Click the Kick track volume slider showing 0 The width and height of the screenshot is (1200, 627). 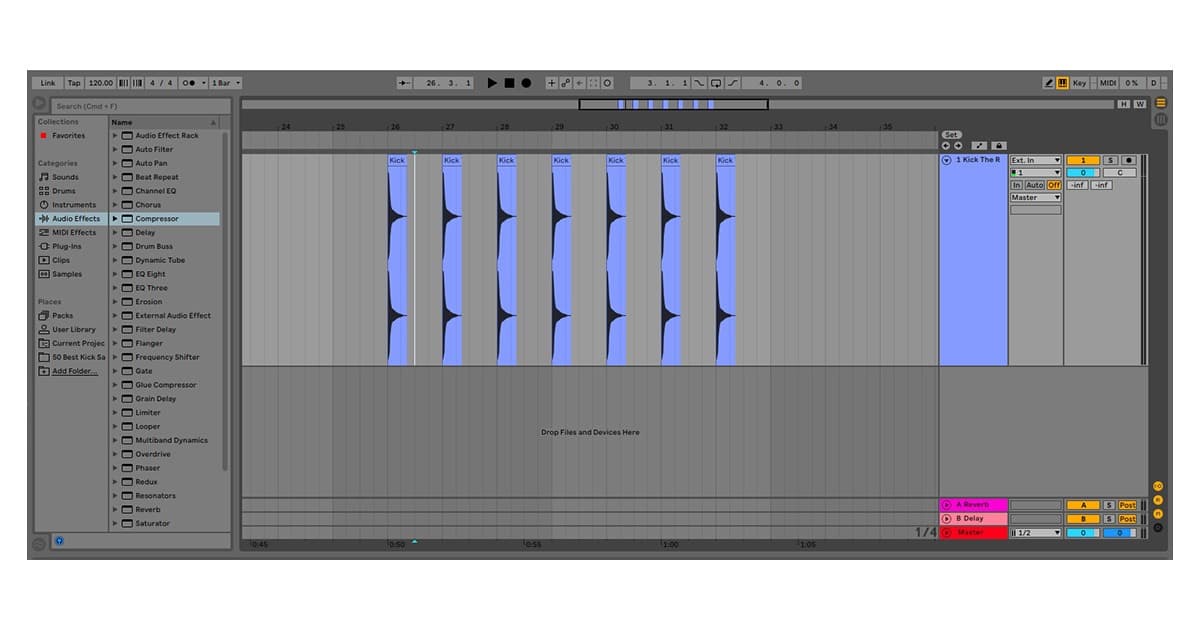1083,172
